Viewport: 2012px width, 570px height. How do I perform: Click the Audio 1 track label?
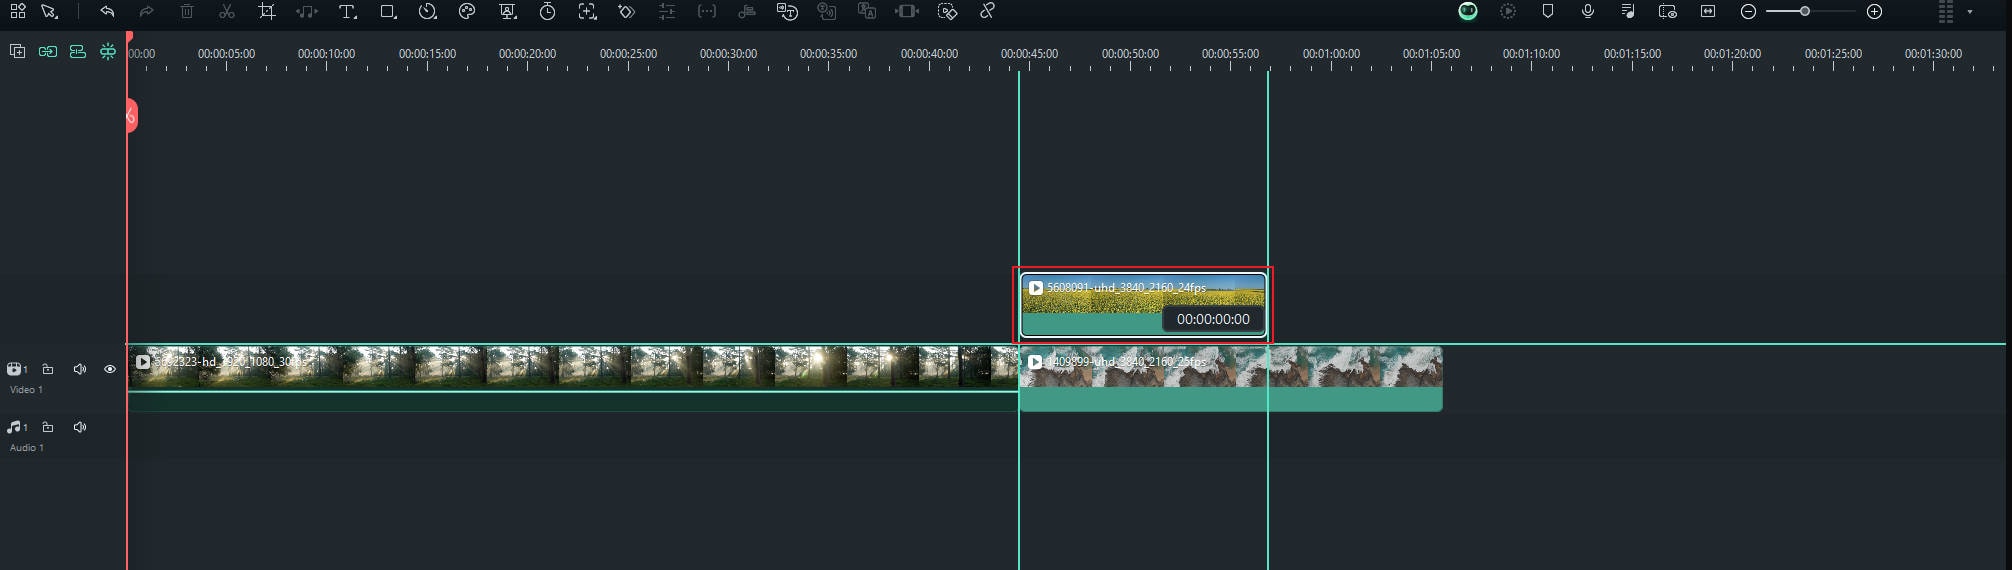coord(27,448)
